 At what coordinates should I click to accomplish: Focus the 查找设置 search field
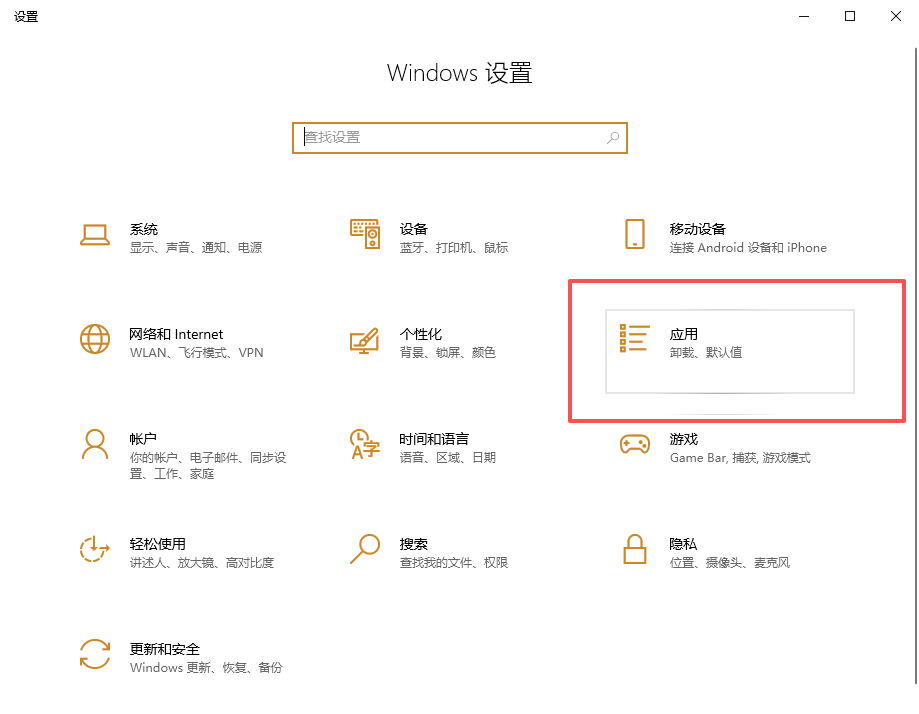pos(460,138)
